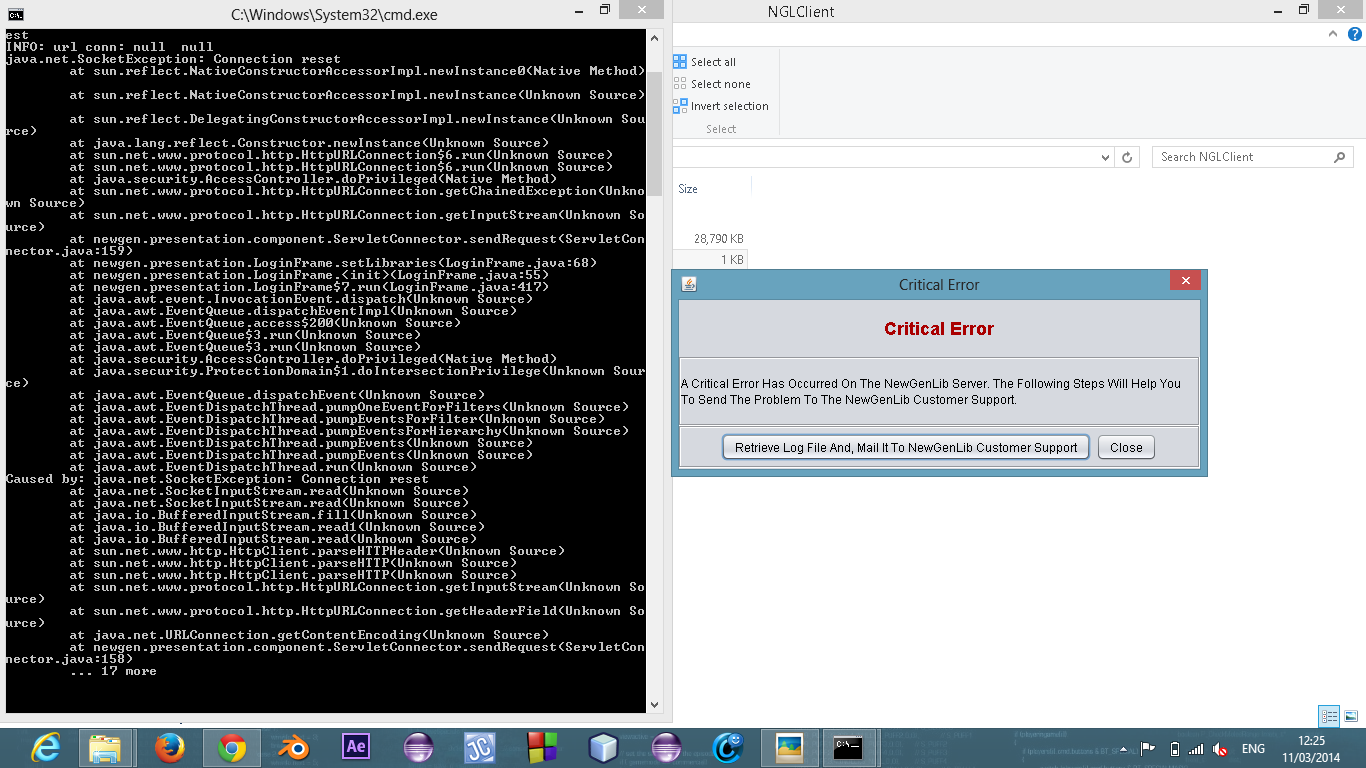Switch to Google Chrome in the taskbar
Viewport: 1366px width, 768px height.
coord(232,747)
